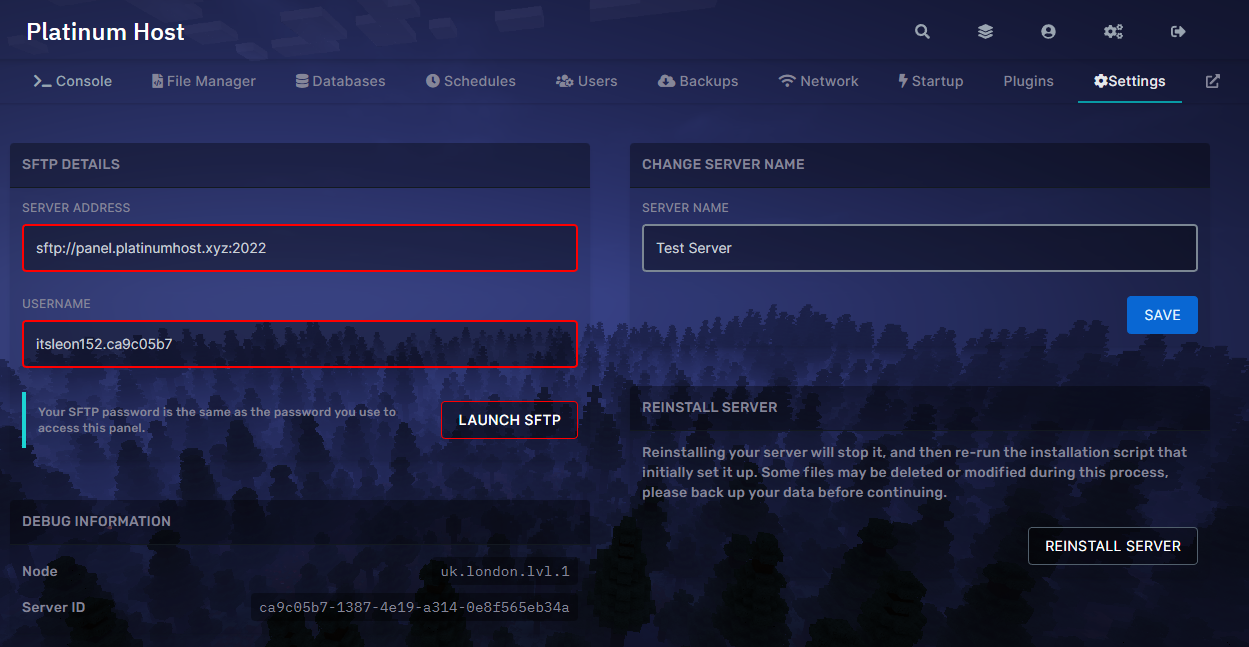Open the Backups tab
This screenshot has height=647, width=1249.
pos(698,81)
